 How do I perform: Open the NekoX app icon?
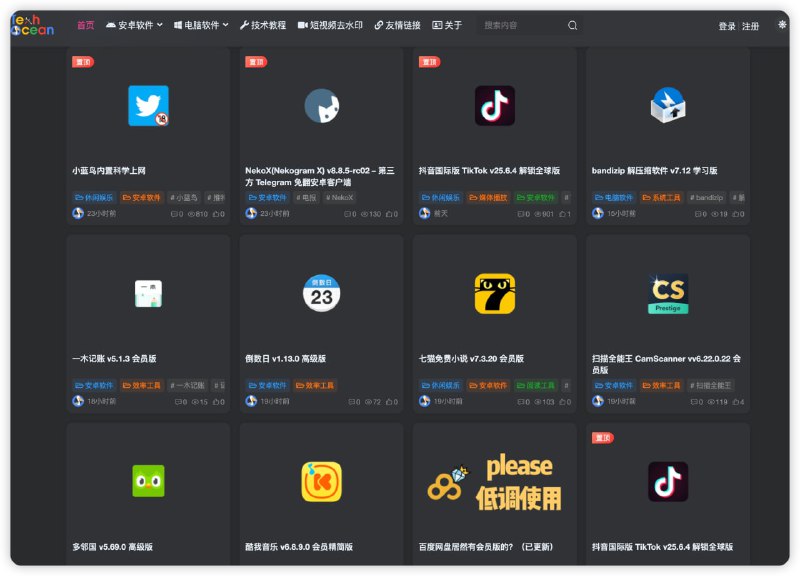coord(322,106)
